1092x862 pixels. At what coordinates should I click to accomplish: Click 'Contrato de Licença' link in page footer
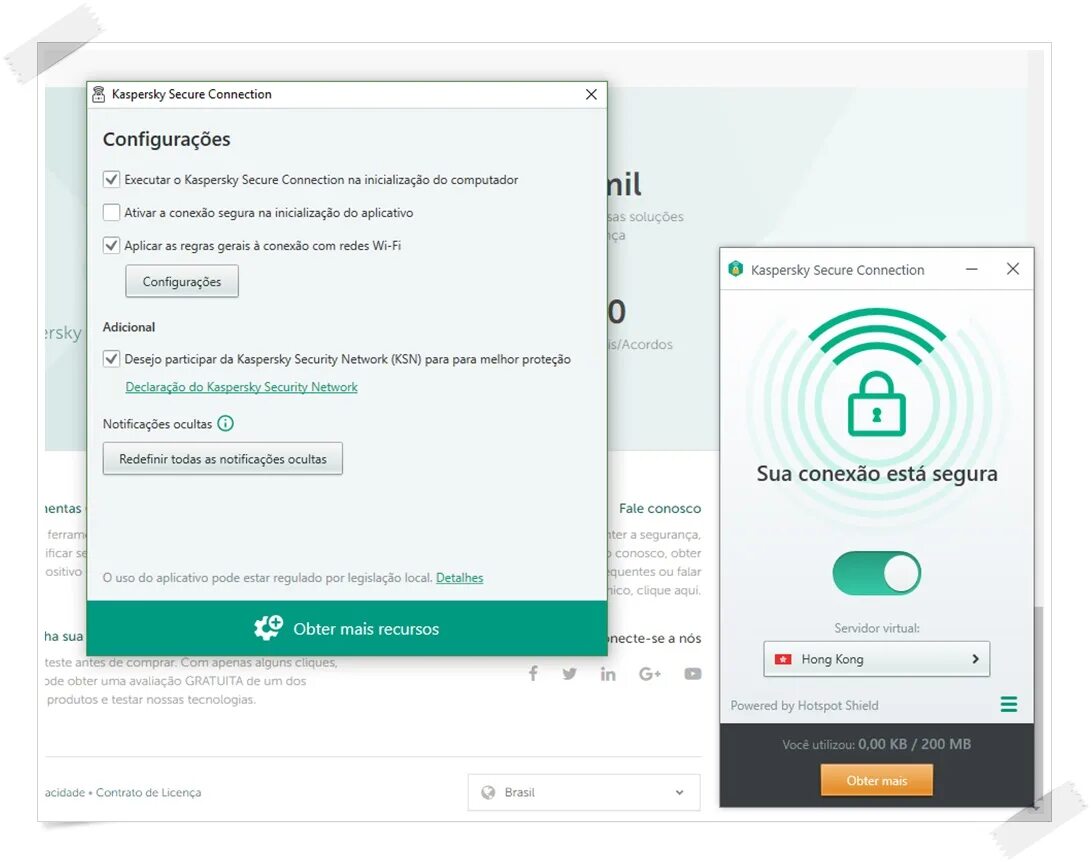tap(148, 792)
